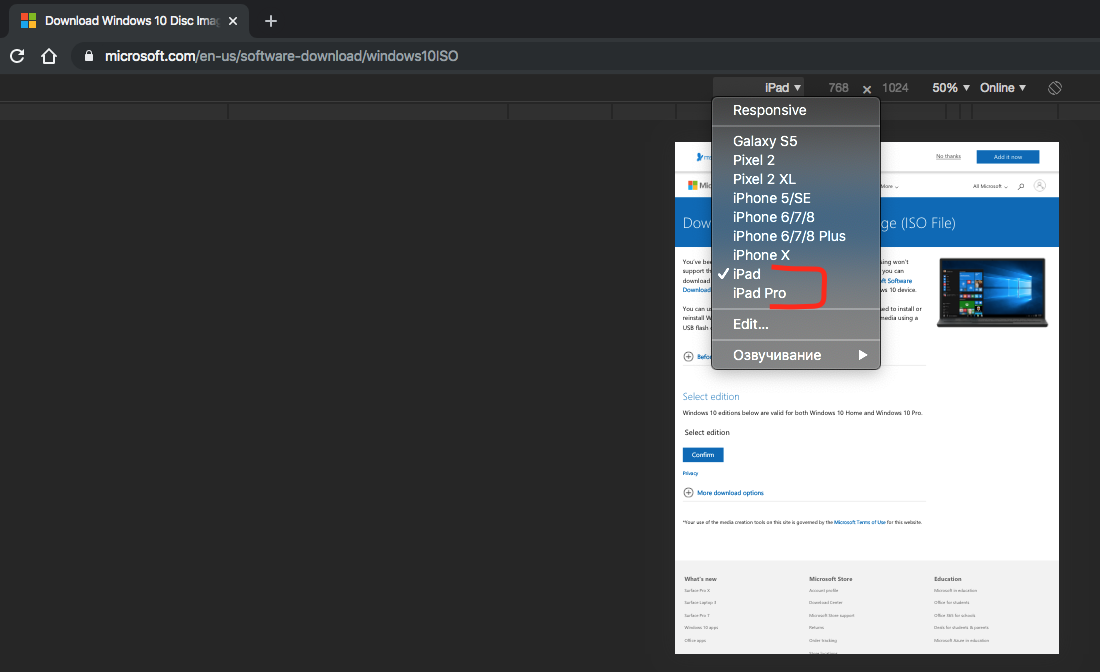Image resolution: width=1100 pixels, height=672 pixels.
Task: Open the iPad device selector dropdown
Action: [783, 88]
